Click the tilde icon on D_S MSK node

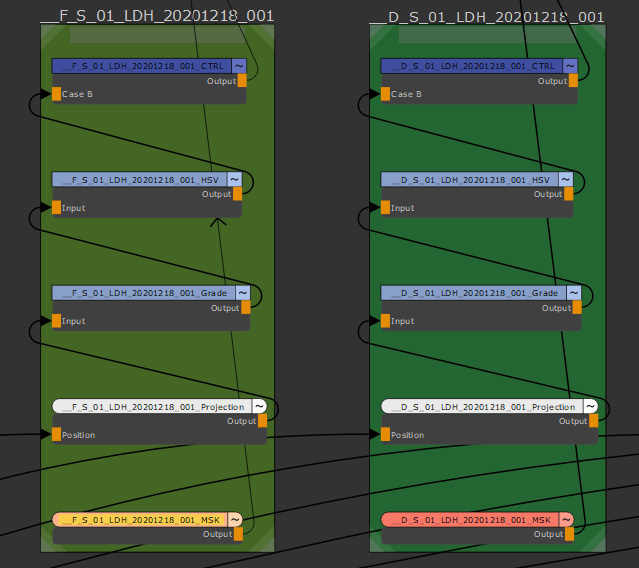(565, 520)
